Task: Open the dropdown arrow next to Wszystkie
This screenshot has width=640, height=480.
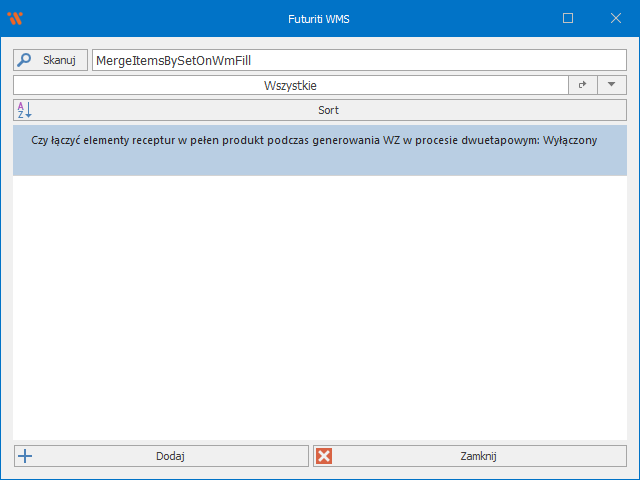Action: tap(611, 86)
